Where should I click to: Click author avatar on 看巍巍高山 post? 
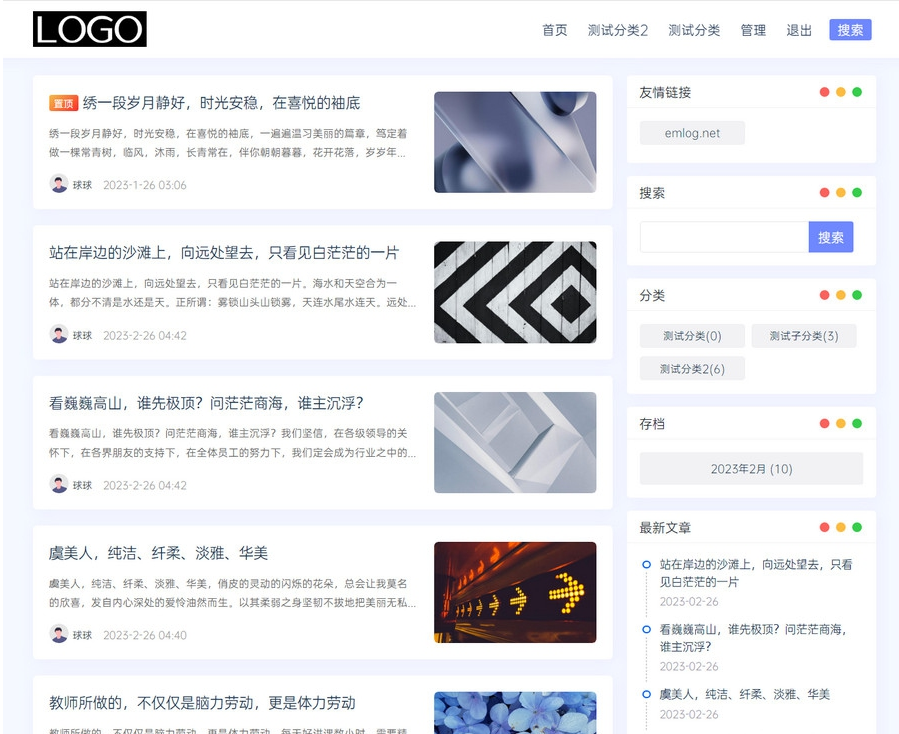[x=58, y=485]
